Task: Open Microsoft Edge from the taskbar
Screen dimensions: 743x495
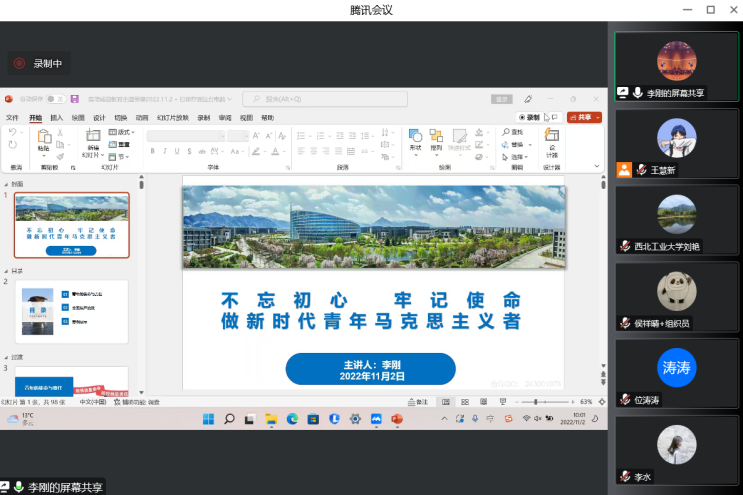Action: pyautogui.click(x=292, y=419)
